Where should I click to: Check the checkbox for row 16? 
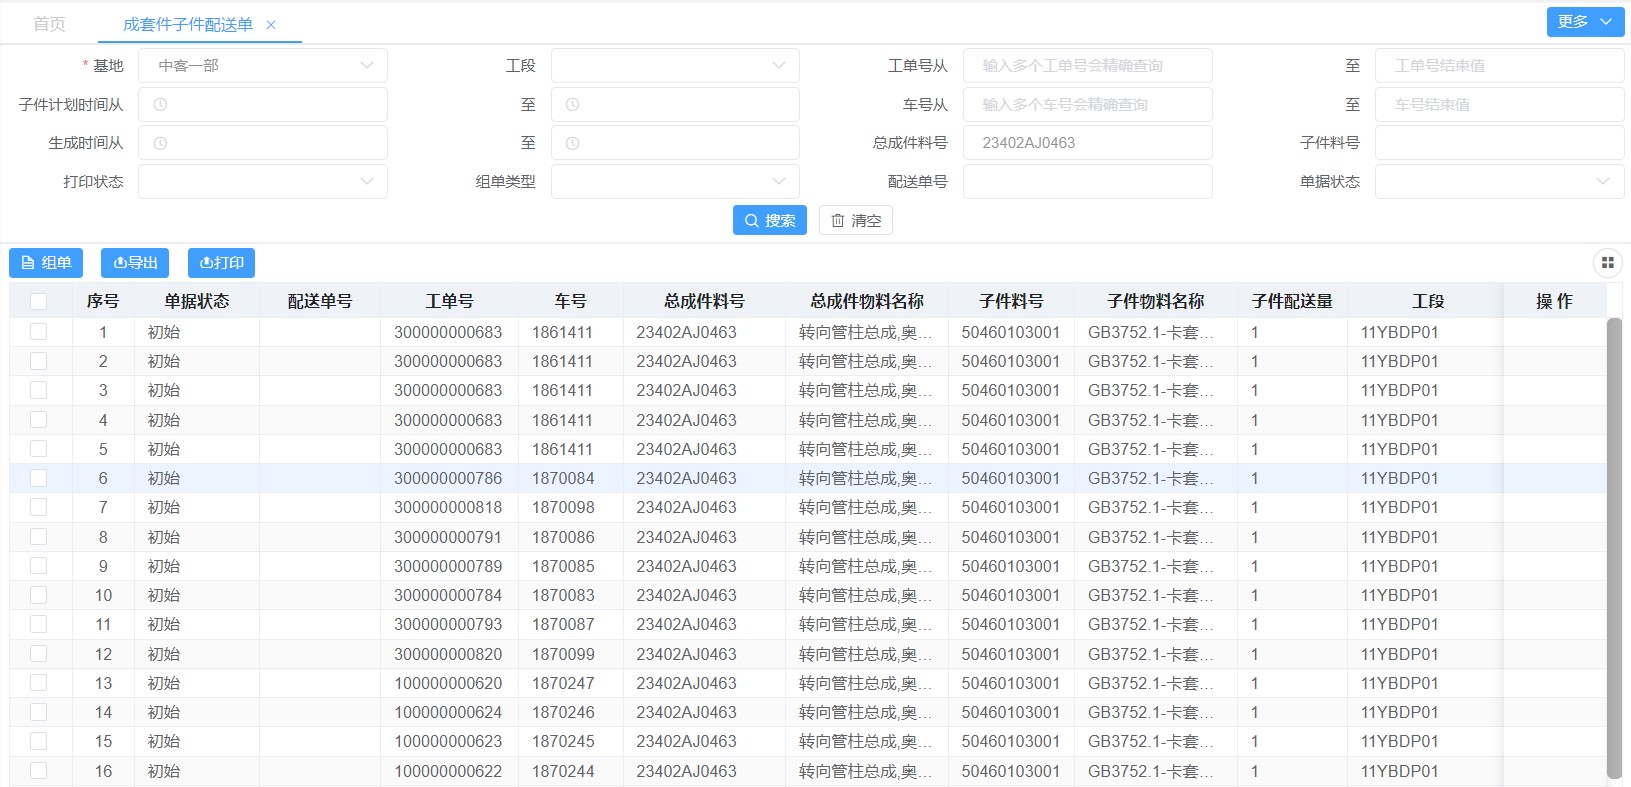(38, 771)
